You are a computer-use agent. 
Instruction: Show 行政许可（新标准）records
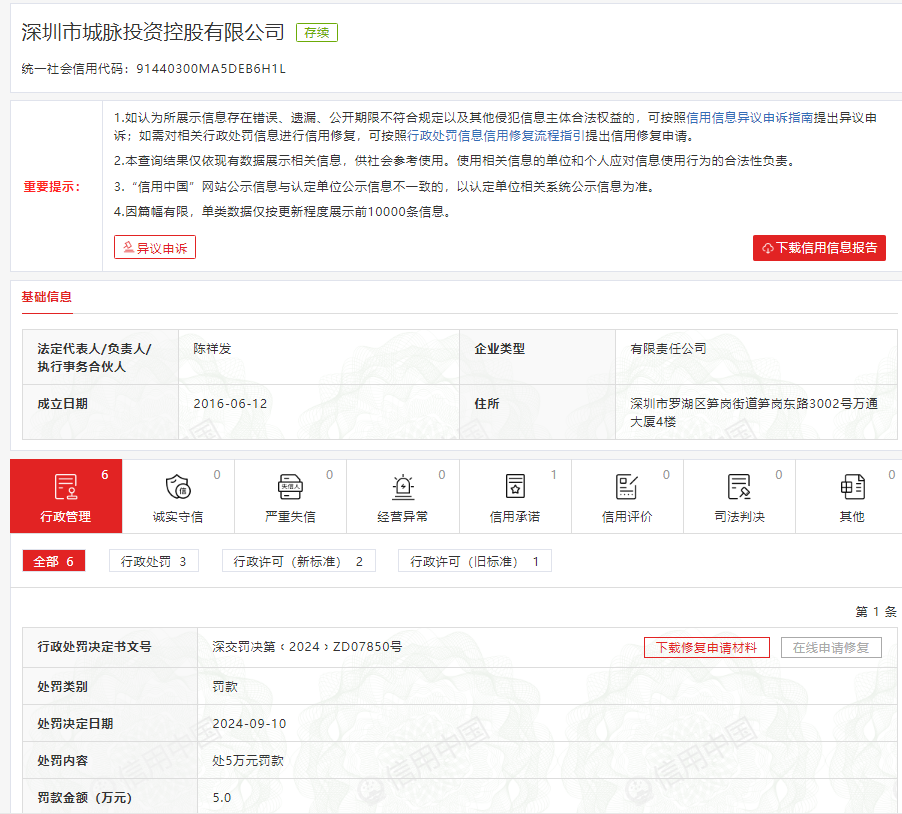tap(298, 562)
